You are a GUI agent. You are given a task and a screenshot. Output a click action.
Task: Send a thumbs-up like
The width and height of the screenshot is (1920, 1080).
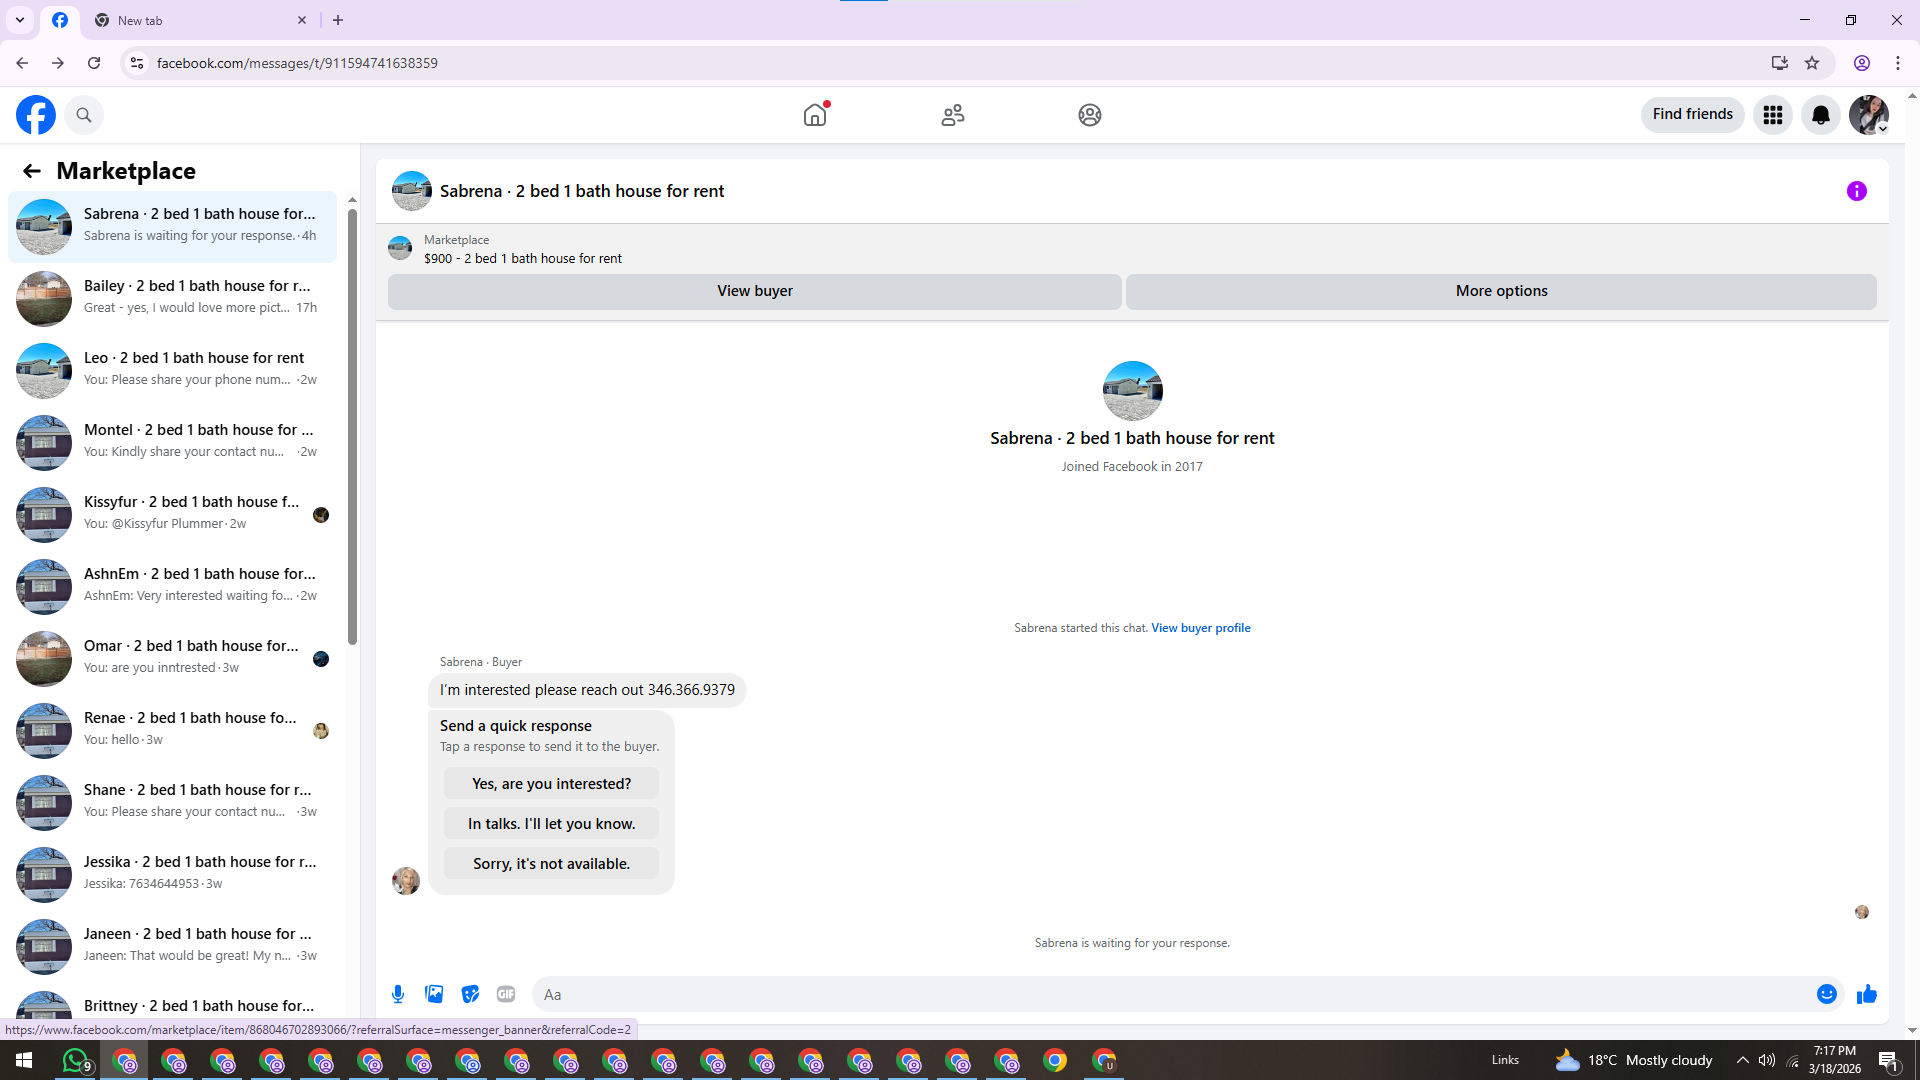click(x=1866, y=994)
